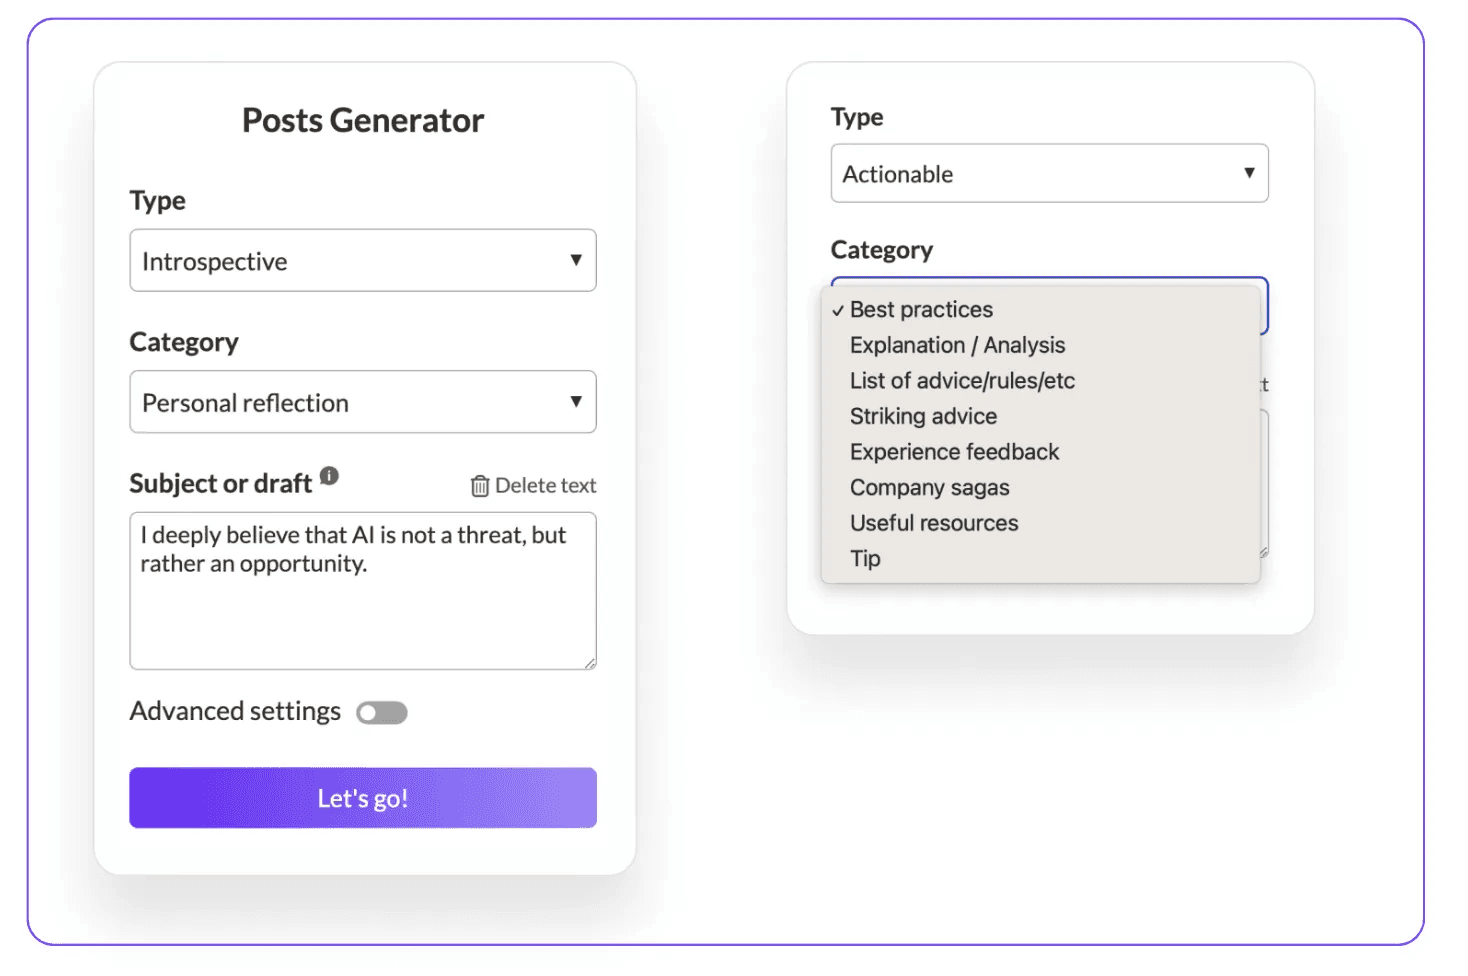The image size is (1468, 976).
Task: Click the Let's go! button
Action: click(363, 798)
